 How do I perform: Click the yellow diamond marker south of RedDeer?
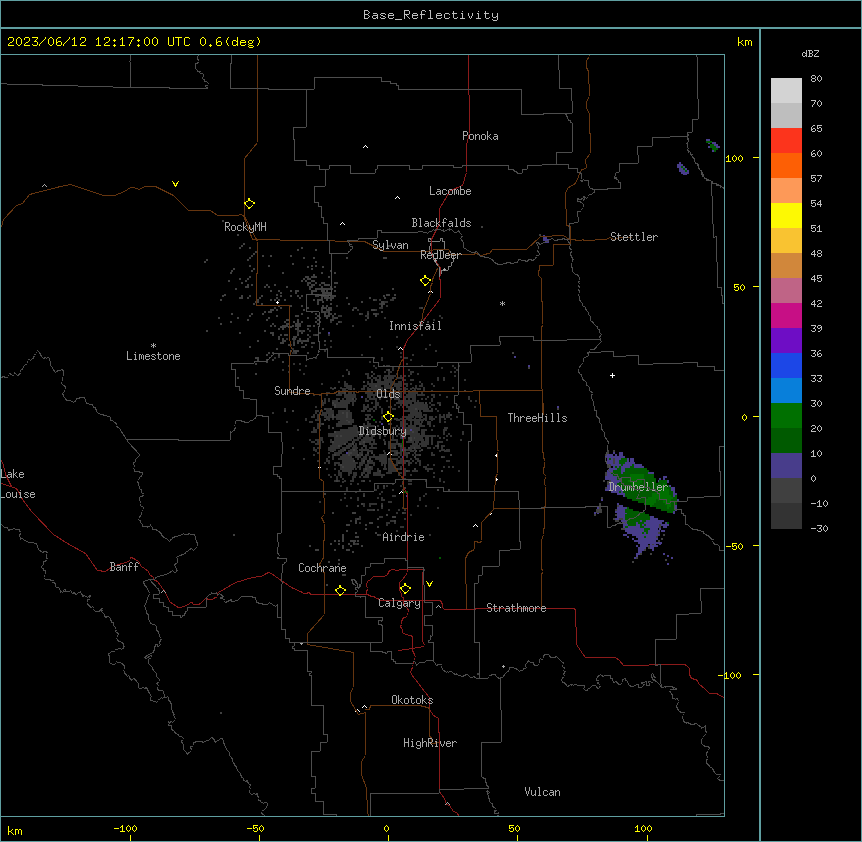pyautogui.click(x=425, y=281)
